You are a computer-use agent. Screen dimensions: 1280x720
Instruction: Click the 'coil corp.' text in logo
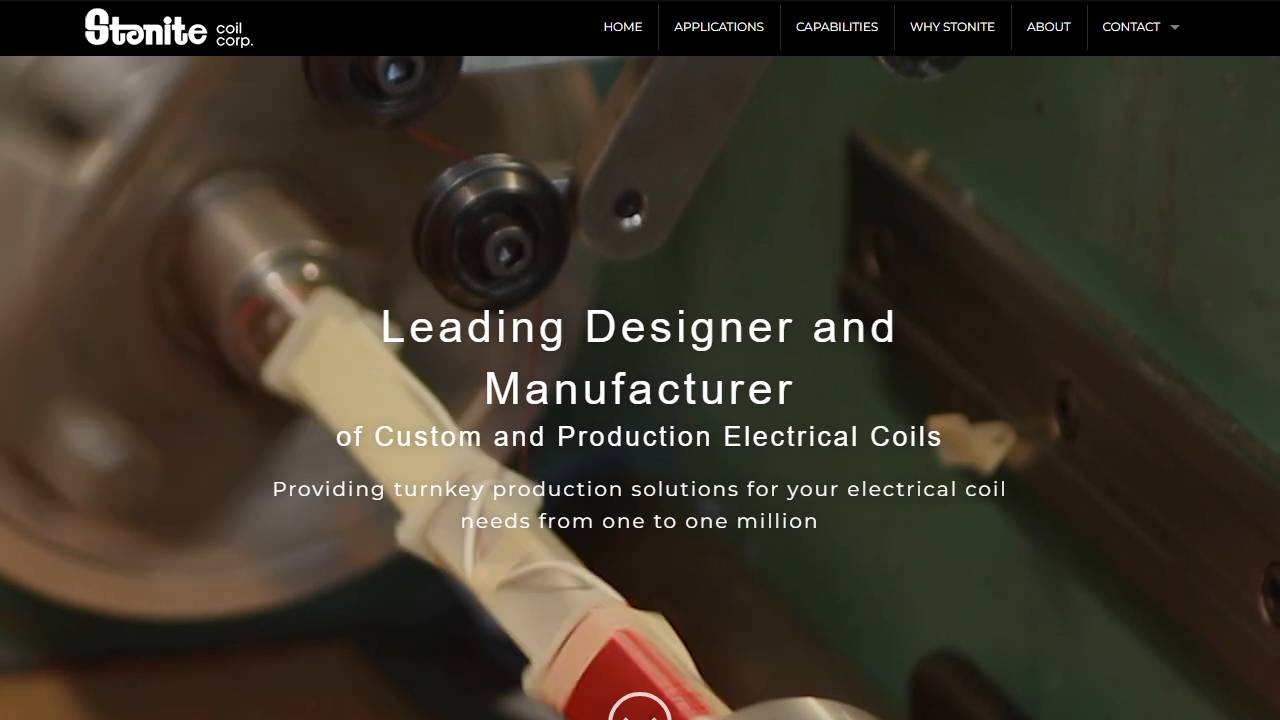click(x=234, y=34)
